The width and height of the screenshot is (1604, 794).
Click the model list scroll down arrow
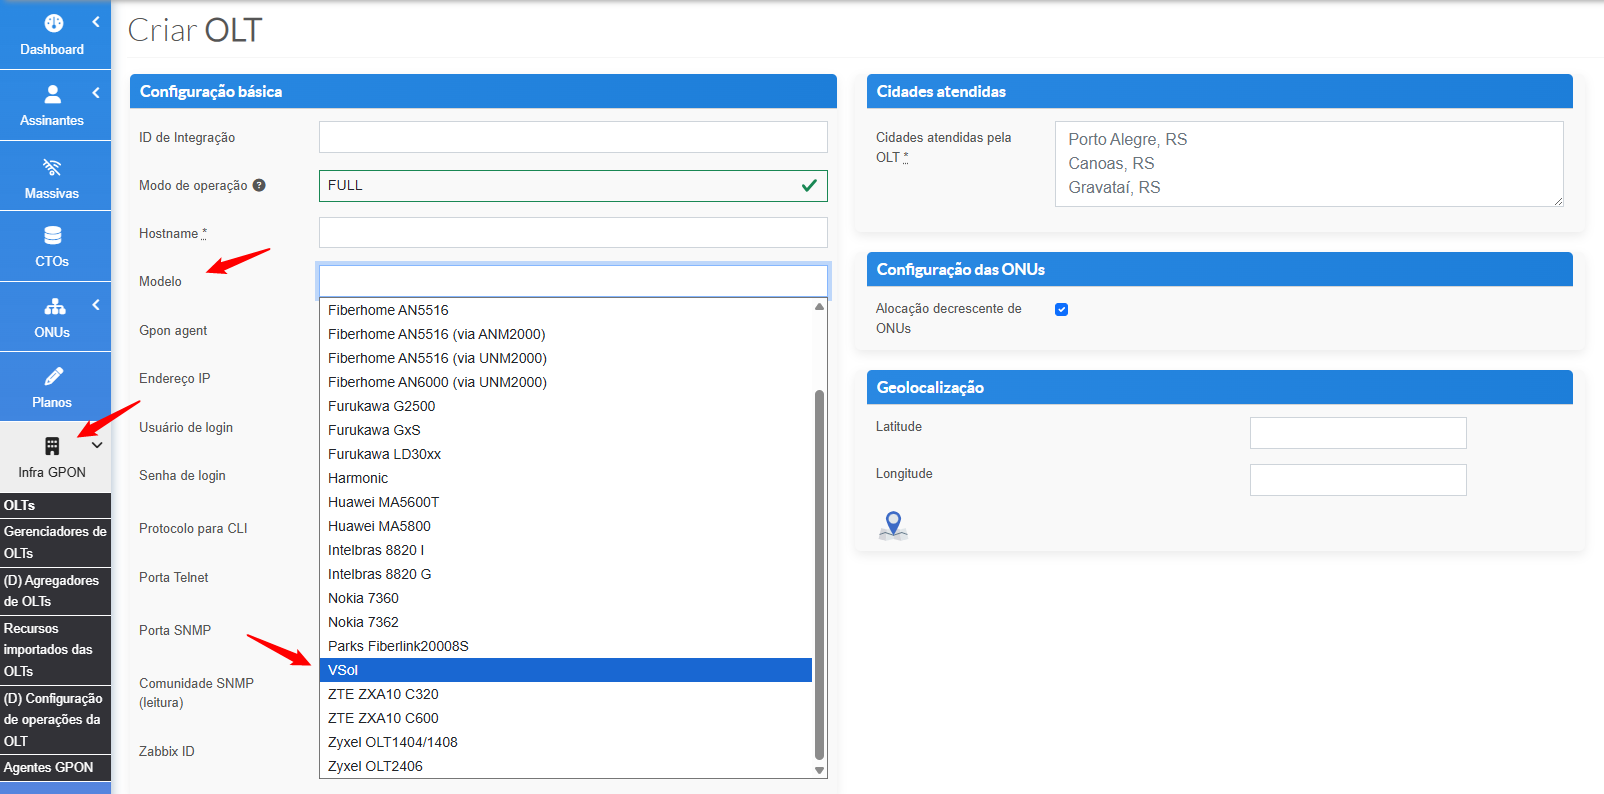819,770
